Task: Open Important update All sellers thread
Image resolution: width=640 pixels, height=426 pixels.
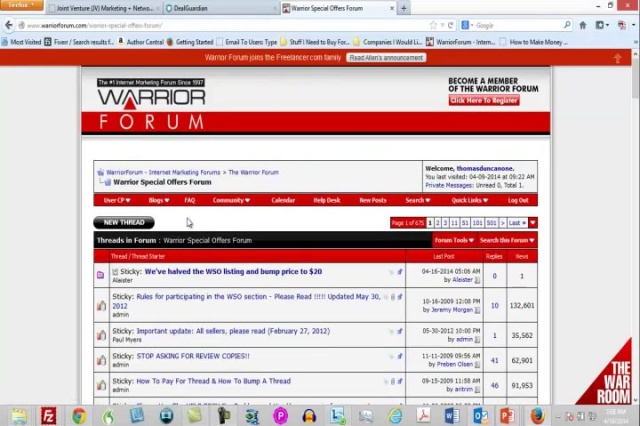Action: pyautogui.click(x=233, y=331)
